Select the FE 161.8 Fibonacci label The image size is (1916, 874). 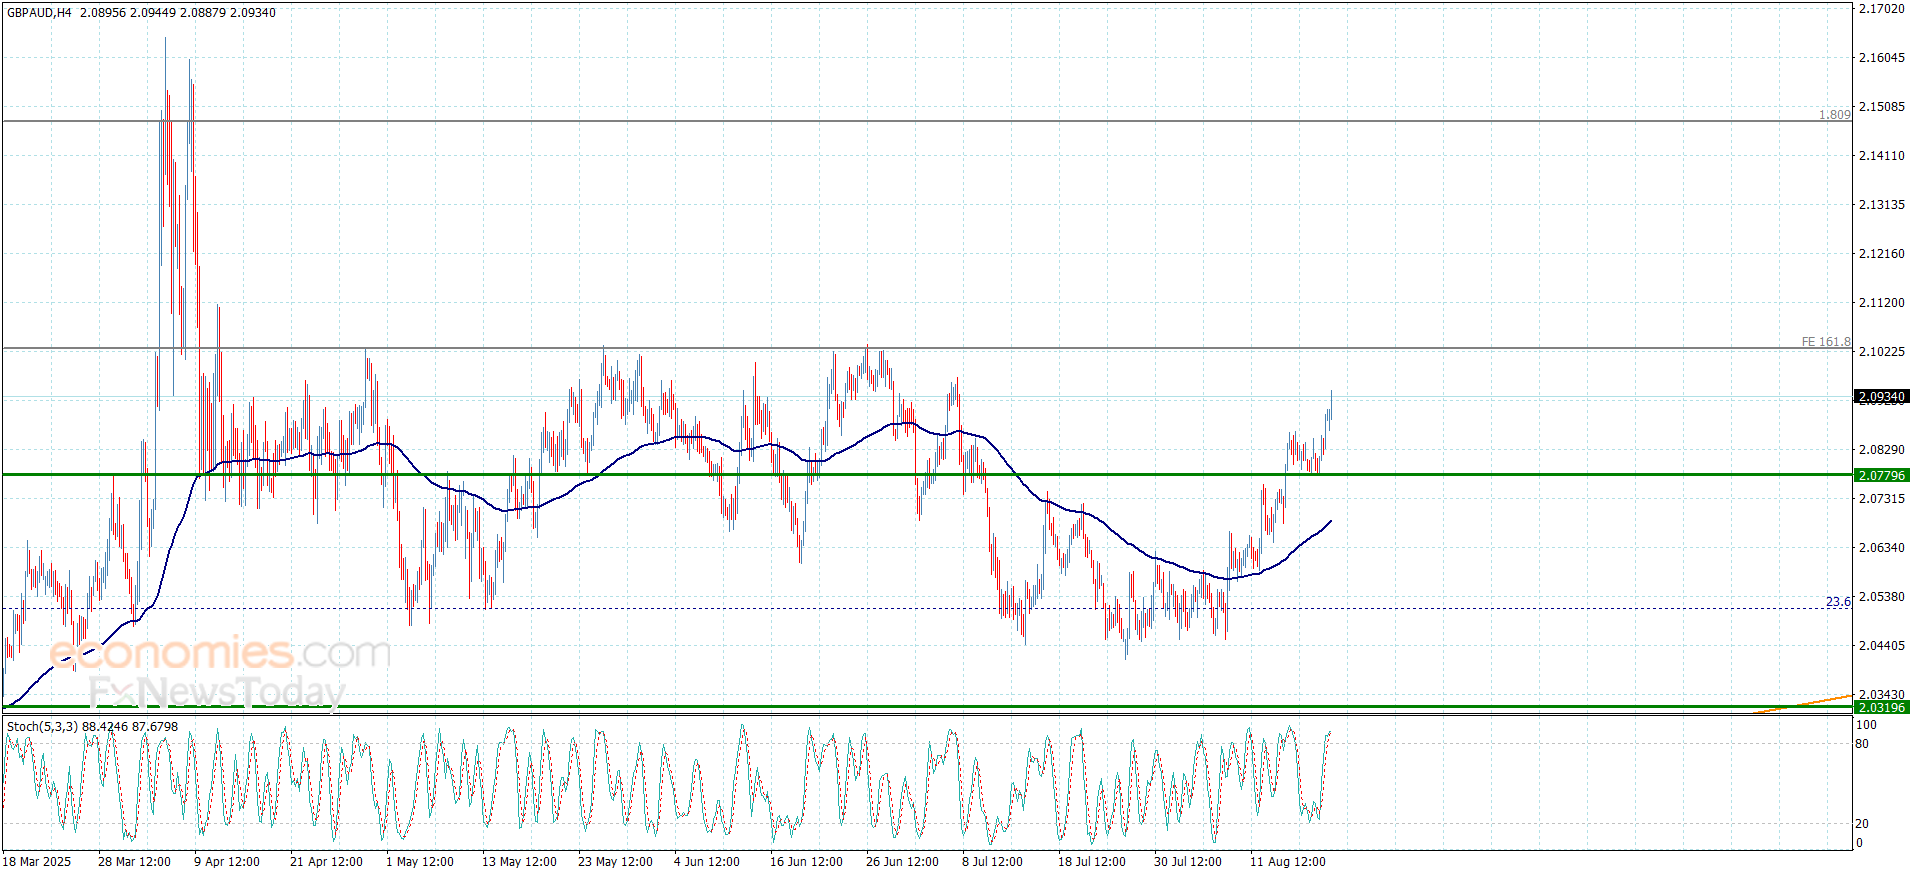coord(1826,342)
